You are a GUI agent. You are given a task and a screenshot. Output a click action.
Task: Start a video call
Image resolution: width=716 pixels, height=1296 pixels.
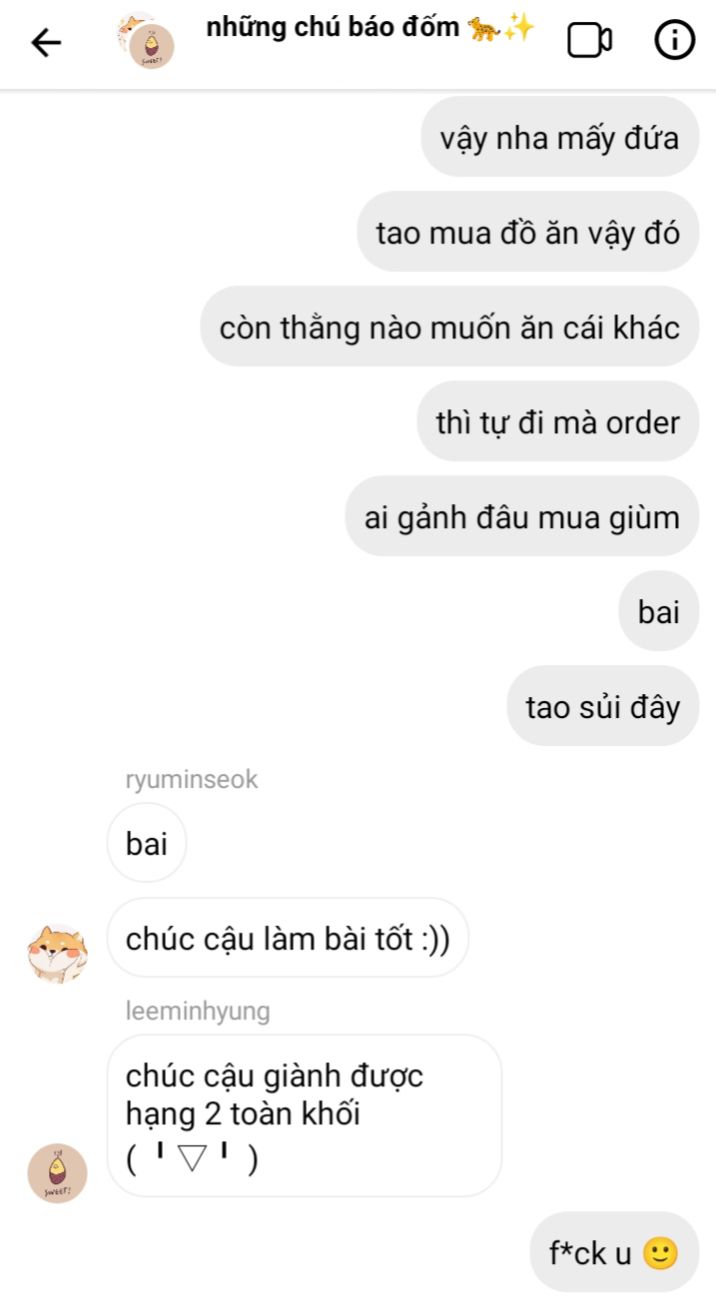tap(589, 41)
